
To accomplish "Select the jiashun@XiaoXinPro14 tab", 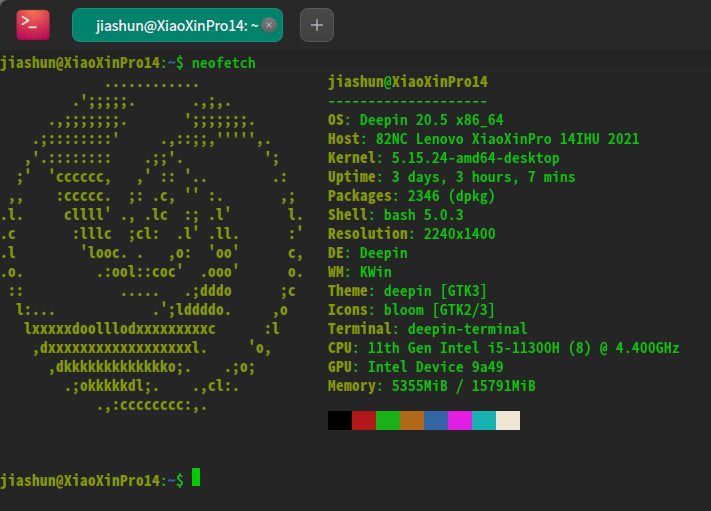I will pos(177,25).
